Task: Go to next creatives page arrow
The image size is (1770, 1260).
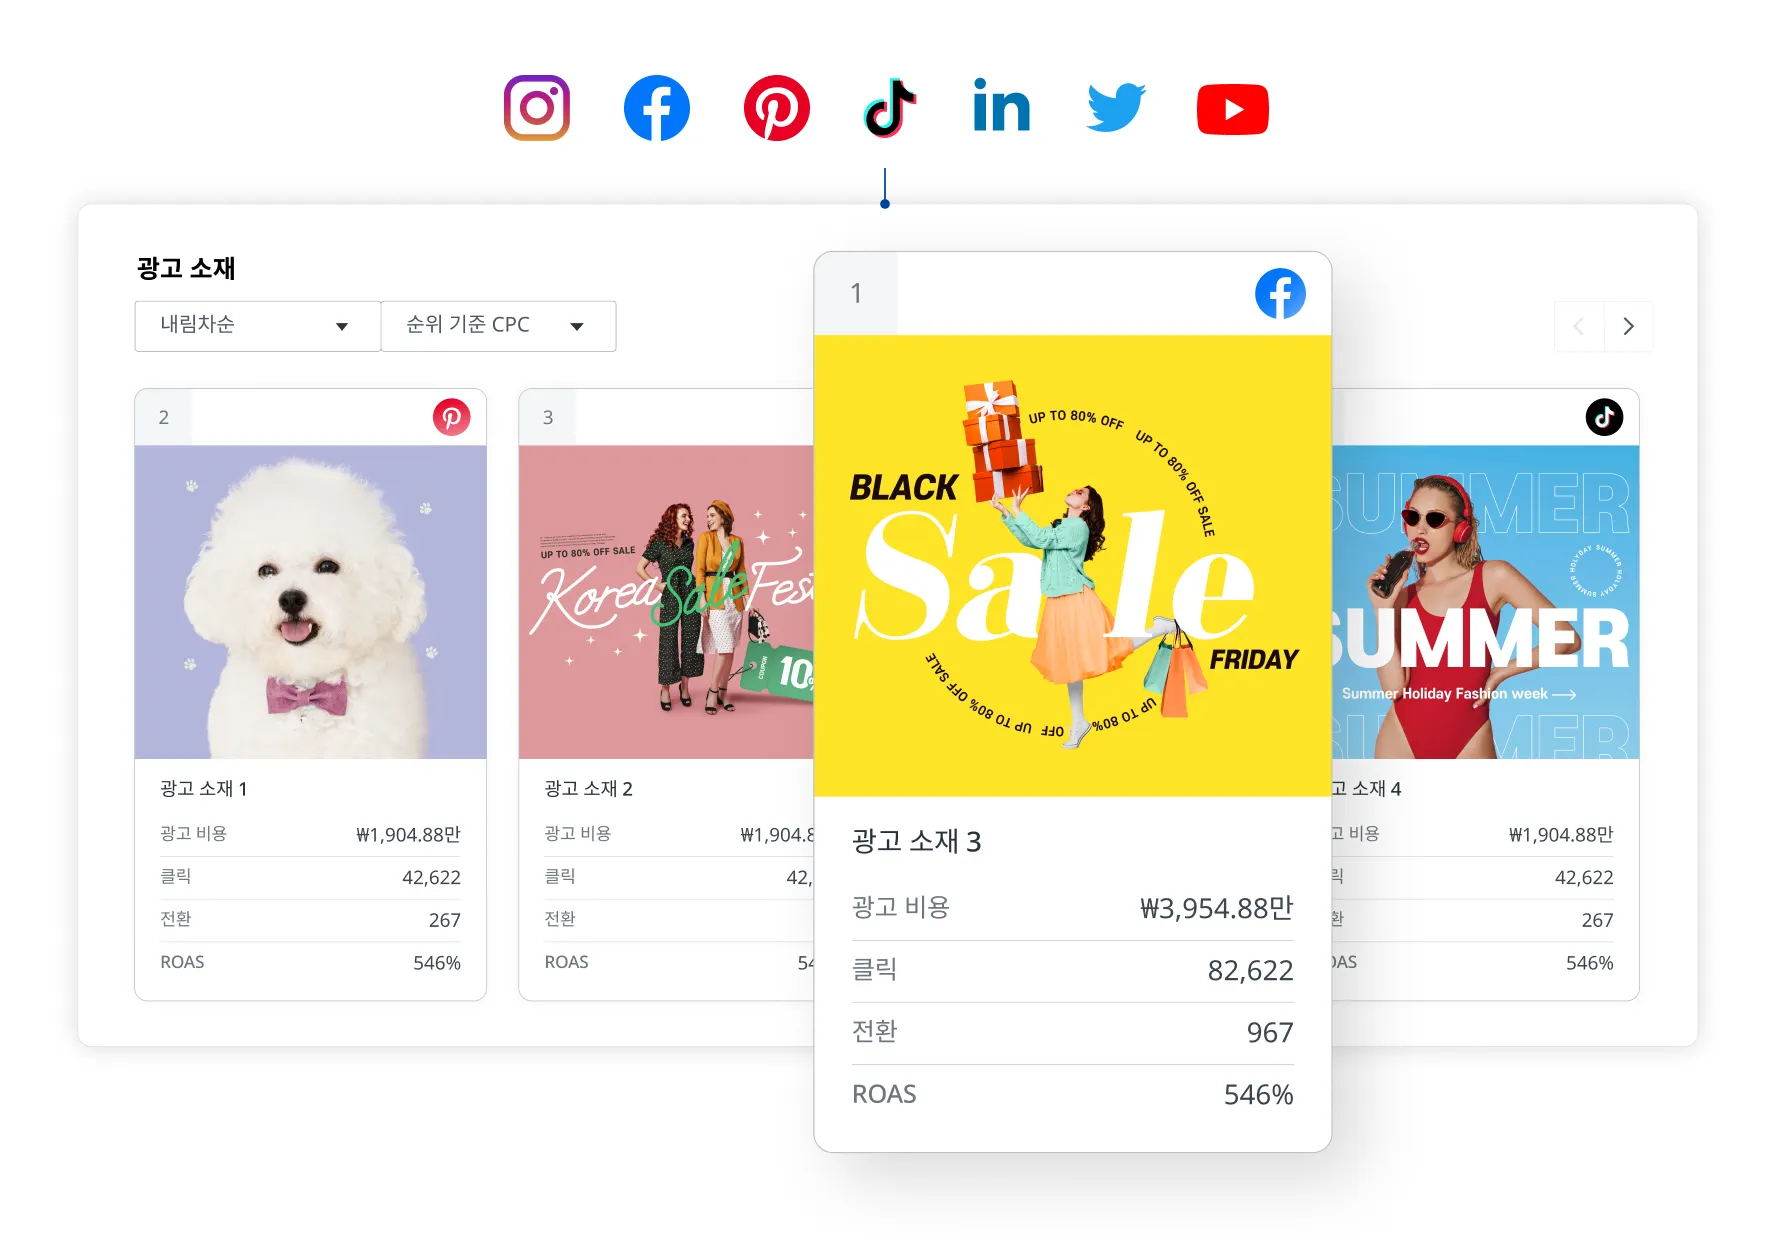Action: [1628, 326]
